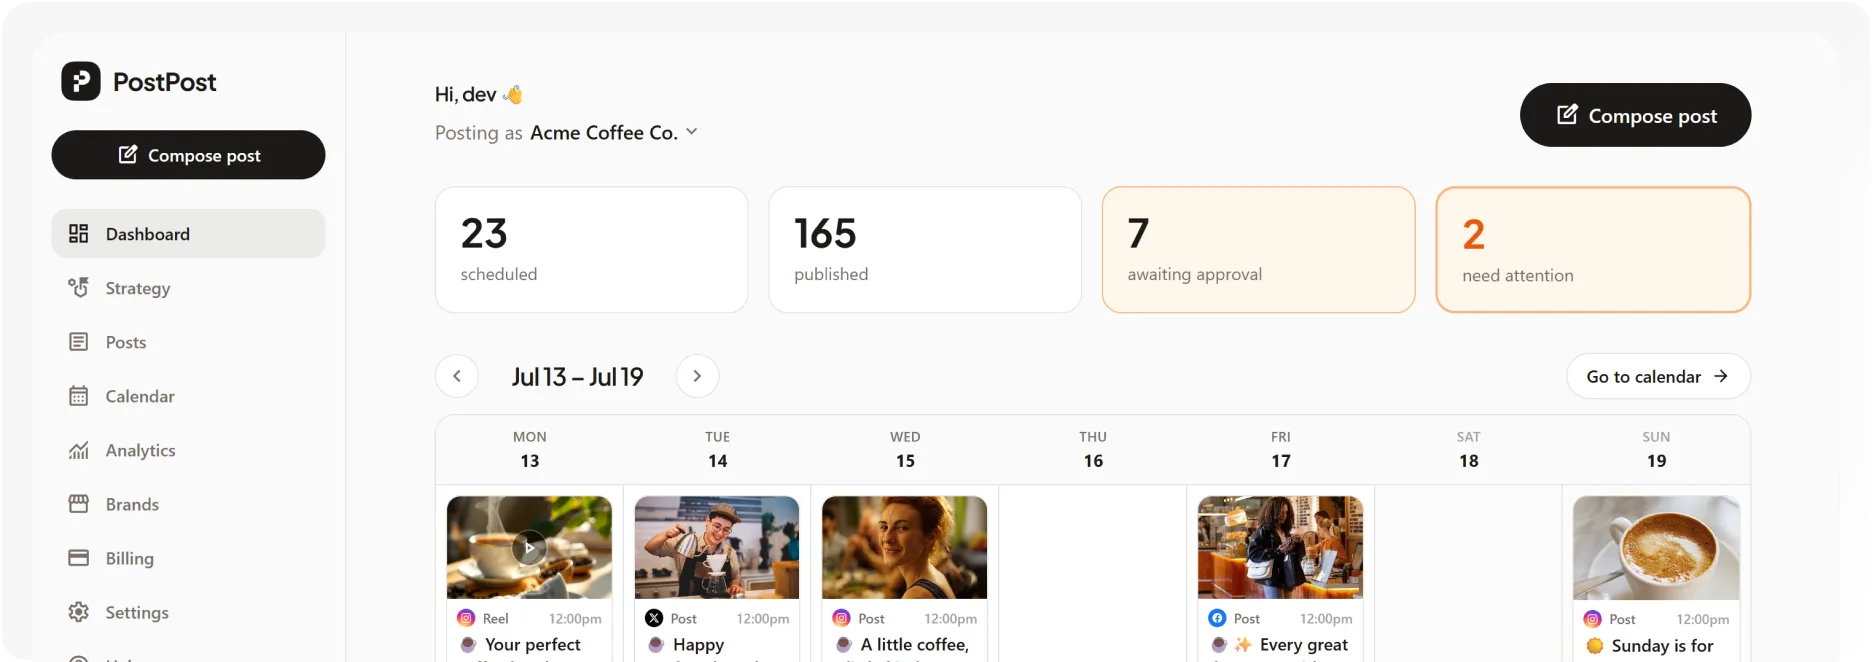Click the PostPost logo icon

coord(81,81)
